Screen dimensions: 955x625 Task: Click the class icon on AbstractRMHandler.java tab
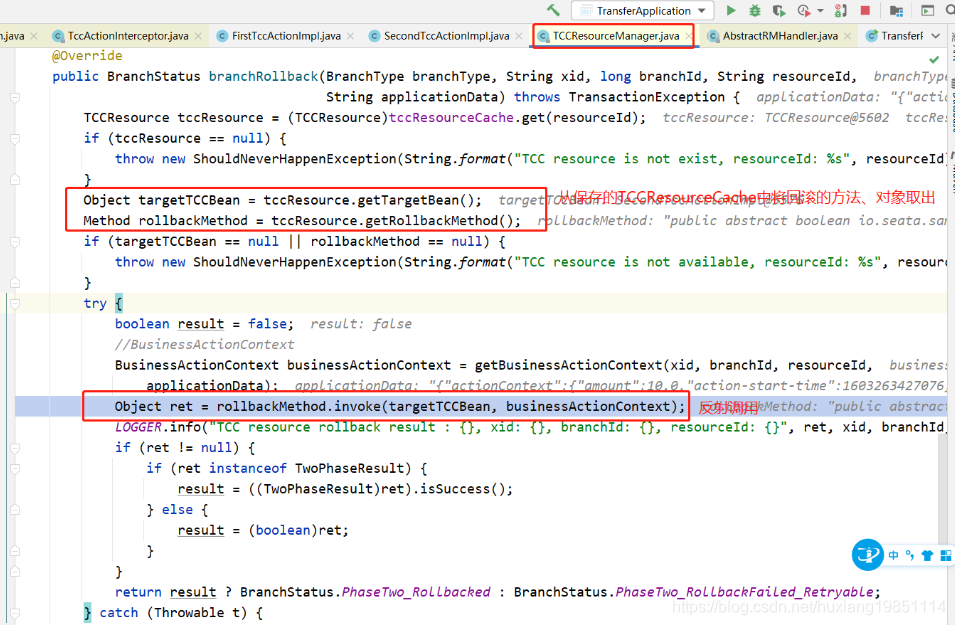(x=713, y=36)
